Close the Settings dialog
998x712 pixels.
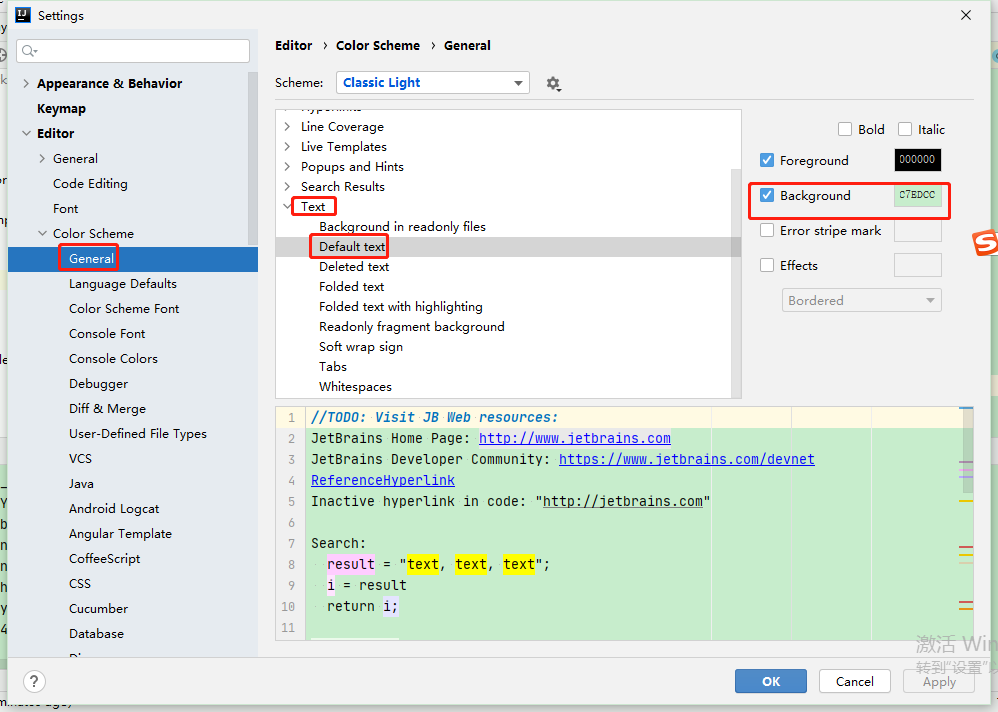(966, 15)
